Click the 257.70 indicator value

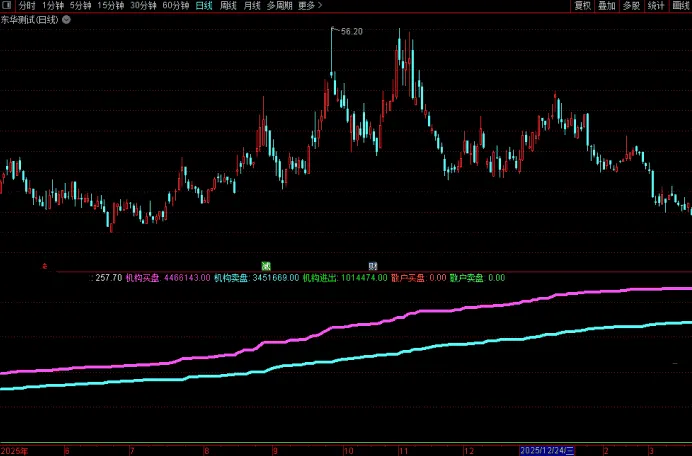tap(109, 278)
